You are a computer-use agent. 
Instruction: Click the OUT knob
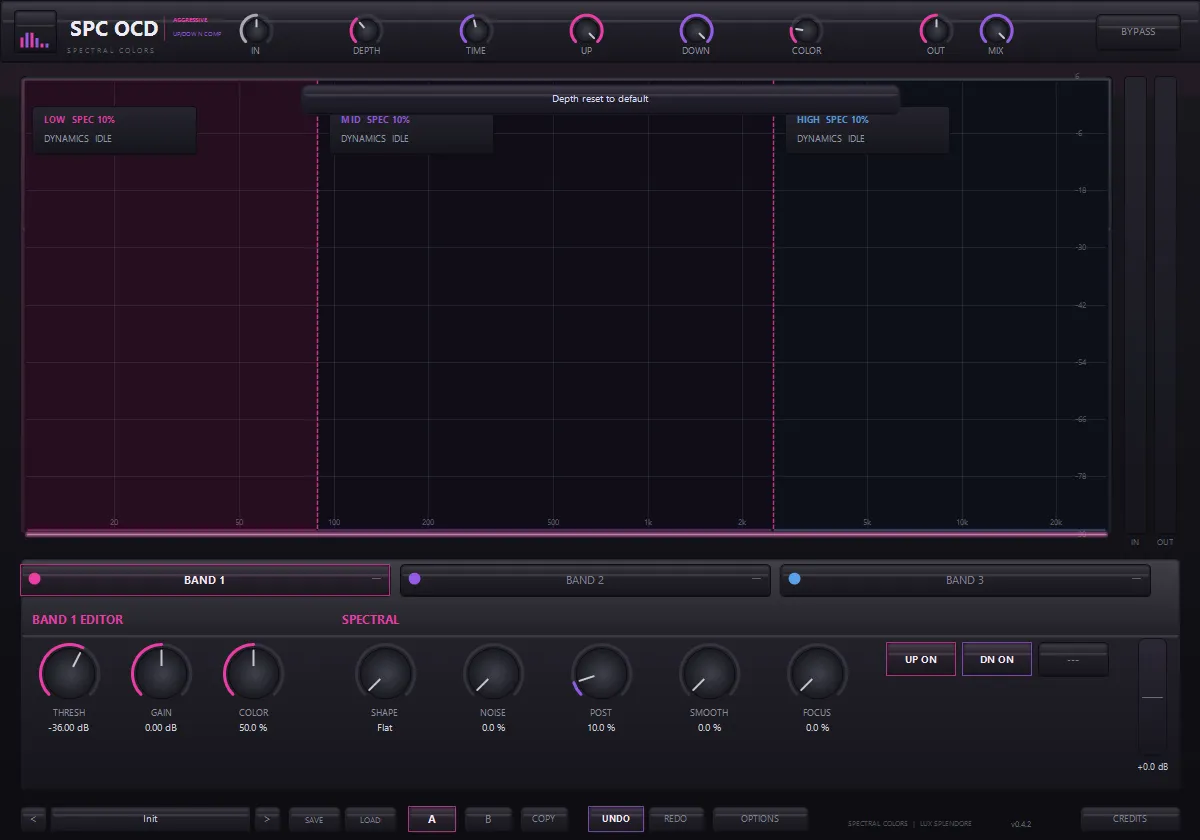(x=936, y=30)
